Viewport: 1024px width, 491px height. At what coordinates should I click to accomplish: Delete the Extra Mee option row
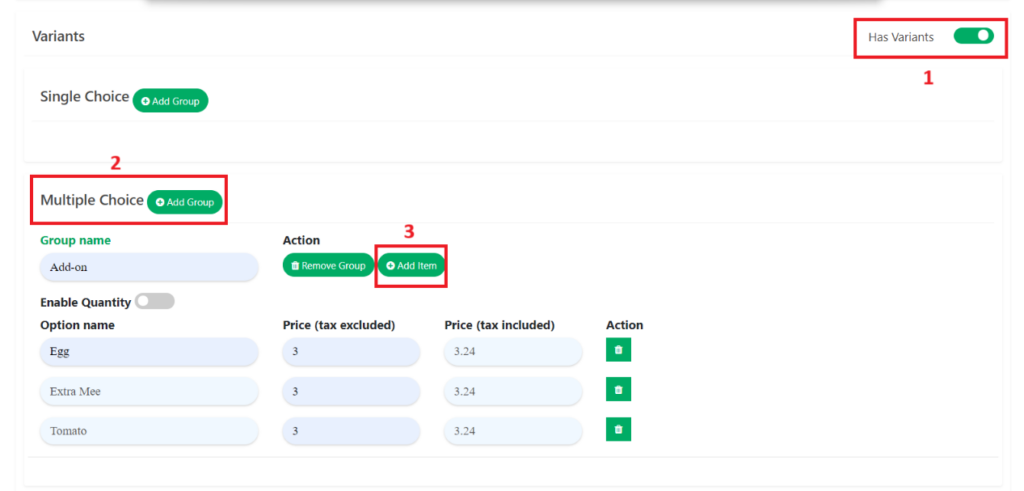(x=618, y=390)
